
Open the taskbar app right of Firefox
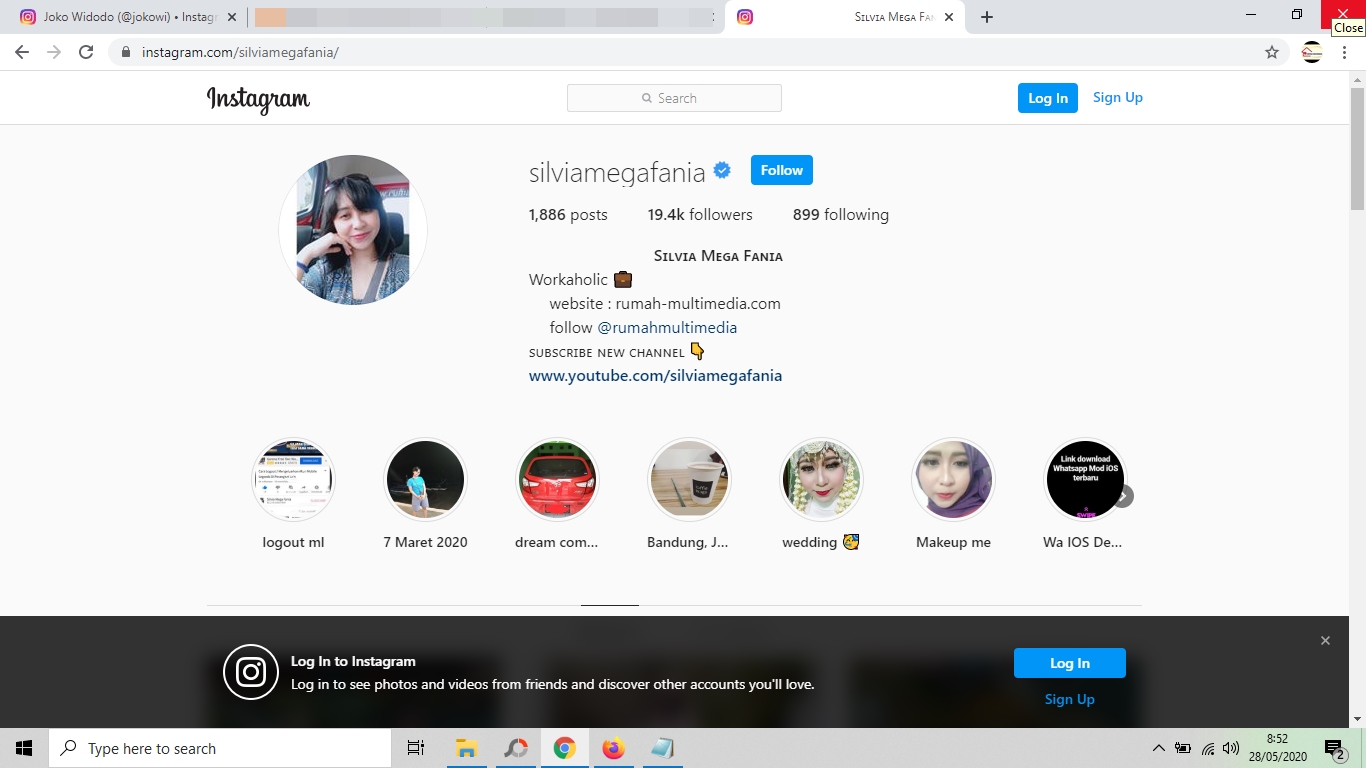point(663,748)
